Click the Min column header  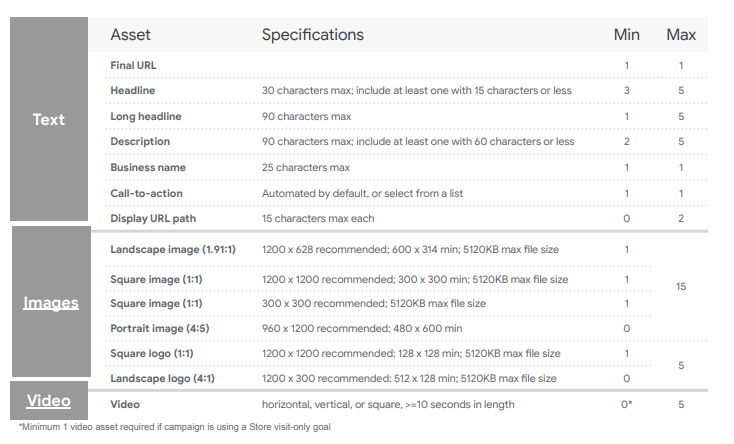coord(626,35)
